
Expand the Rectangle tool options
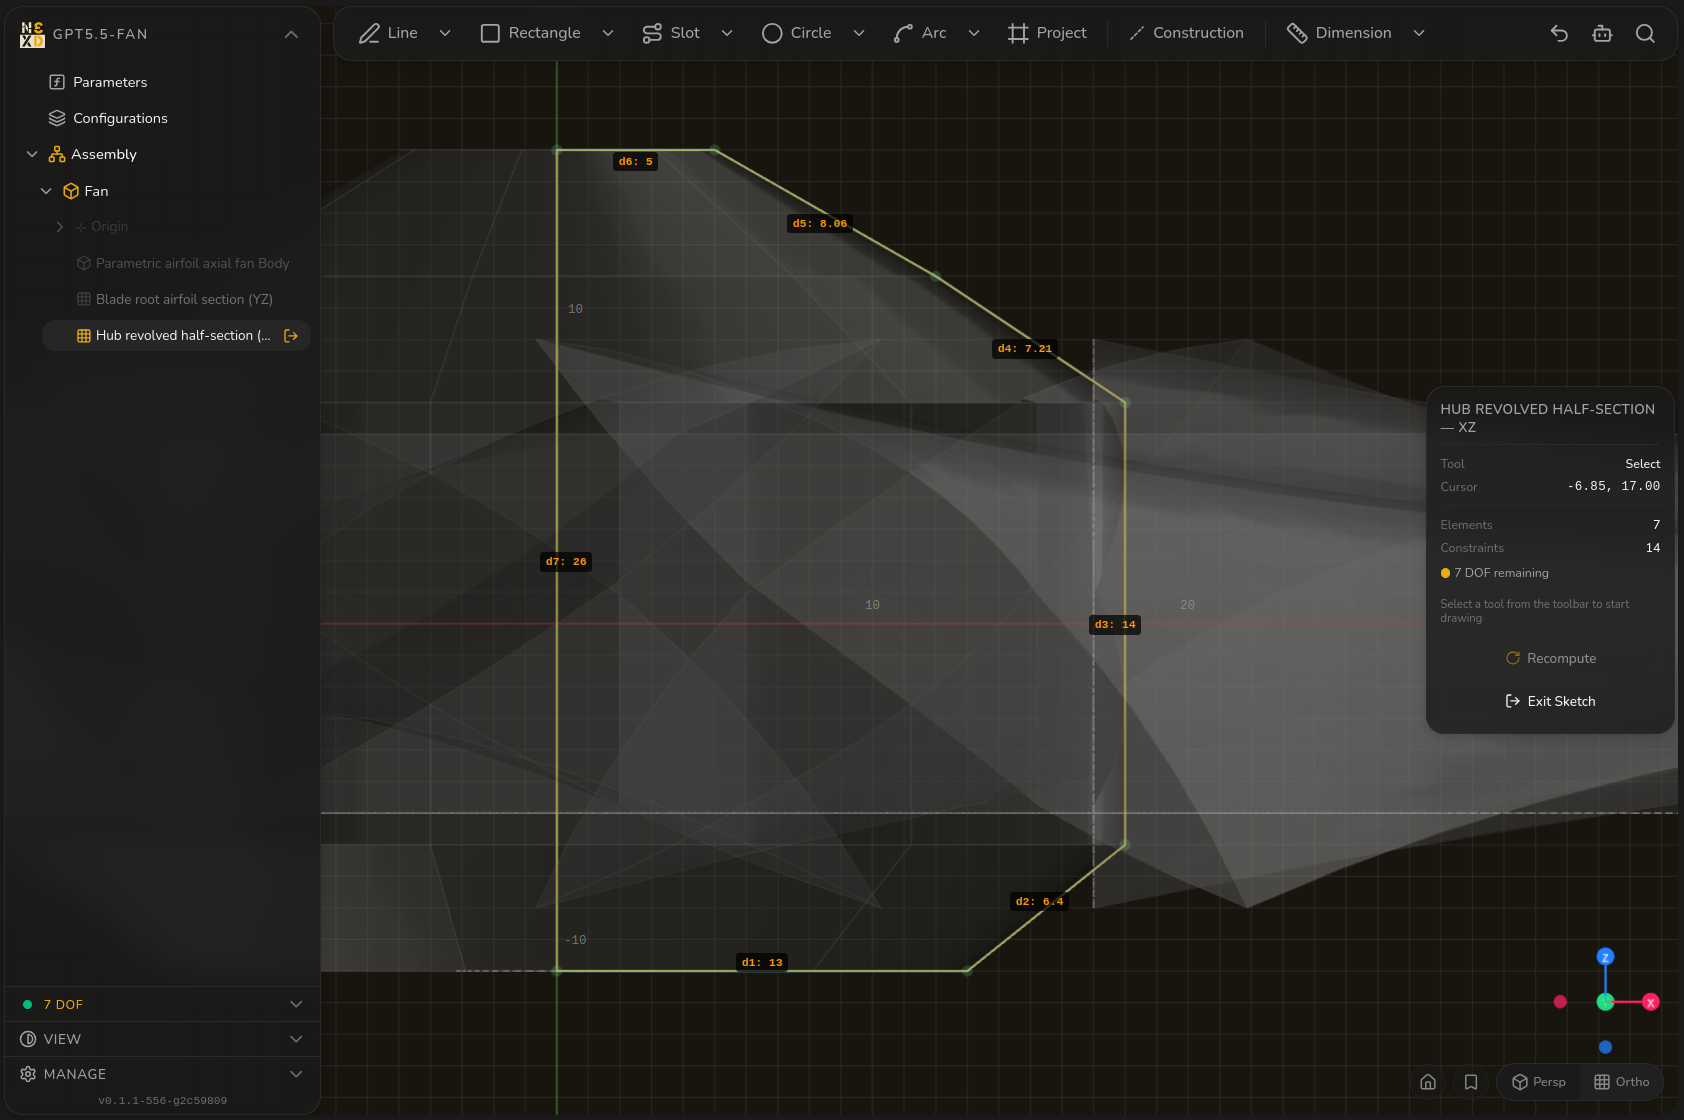pyautogui.click(x=608, y=33)
